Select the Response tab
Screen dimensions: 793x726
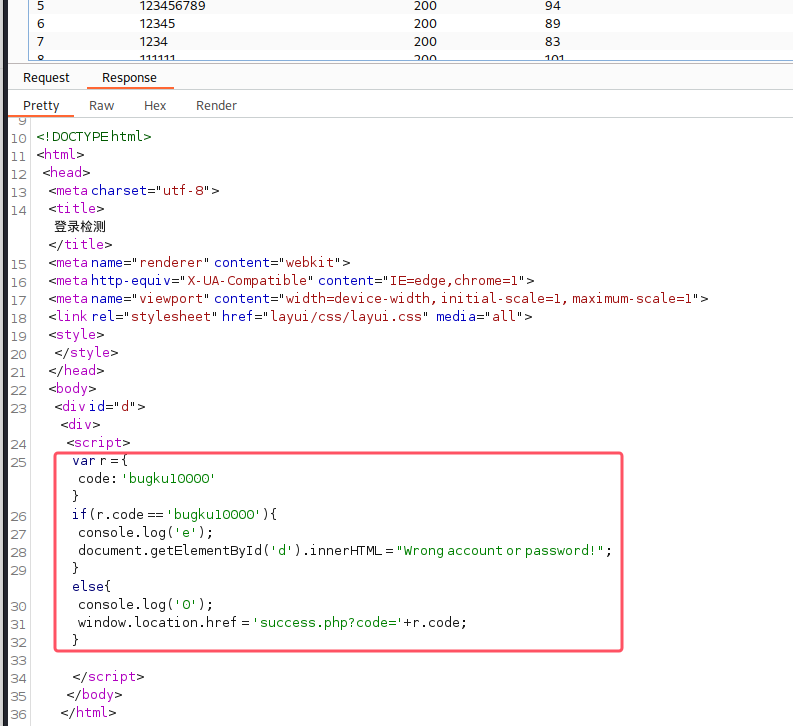[129, 78]
